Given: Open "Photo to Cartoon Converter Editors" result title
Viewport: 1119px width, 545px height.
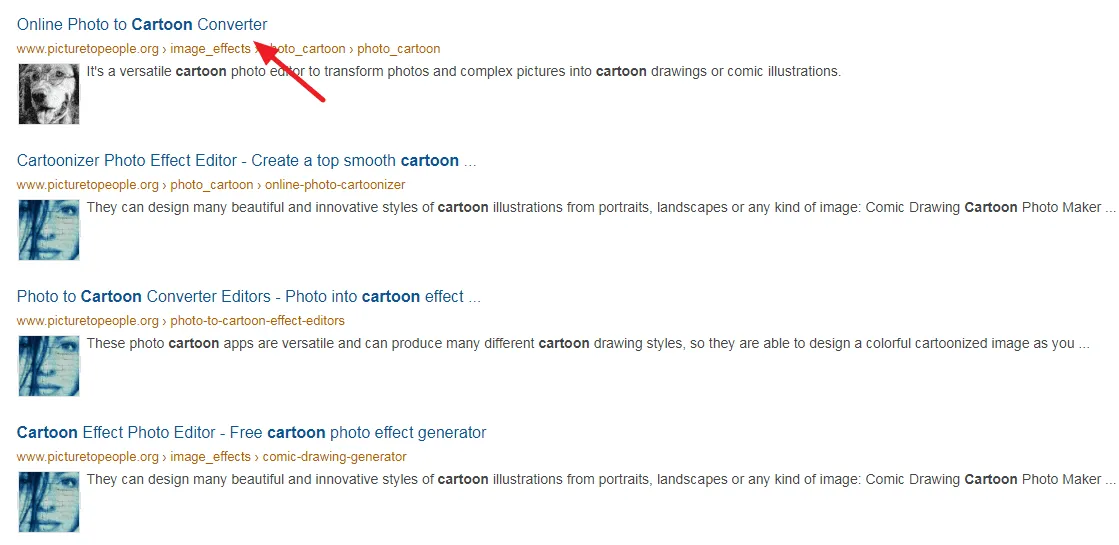Looking at the screenshot, I should click(248, 296).
